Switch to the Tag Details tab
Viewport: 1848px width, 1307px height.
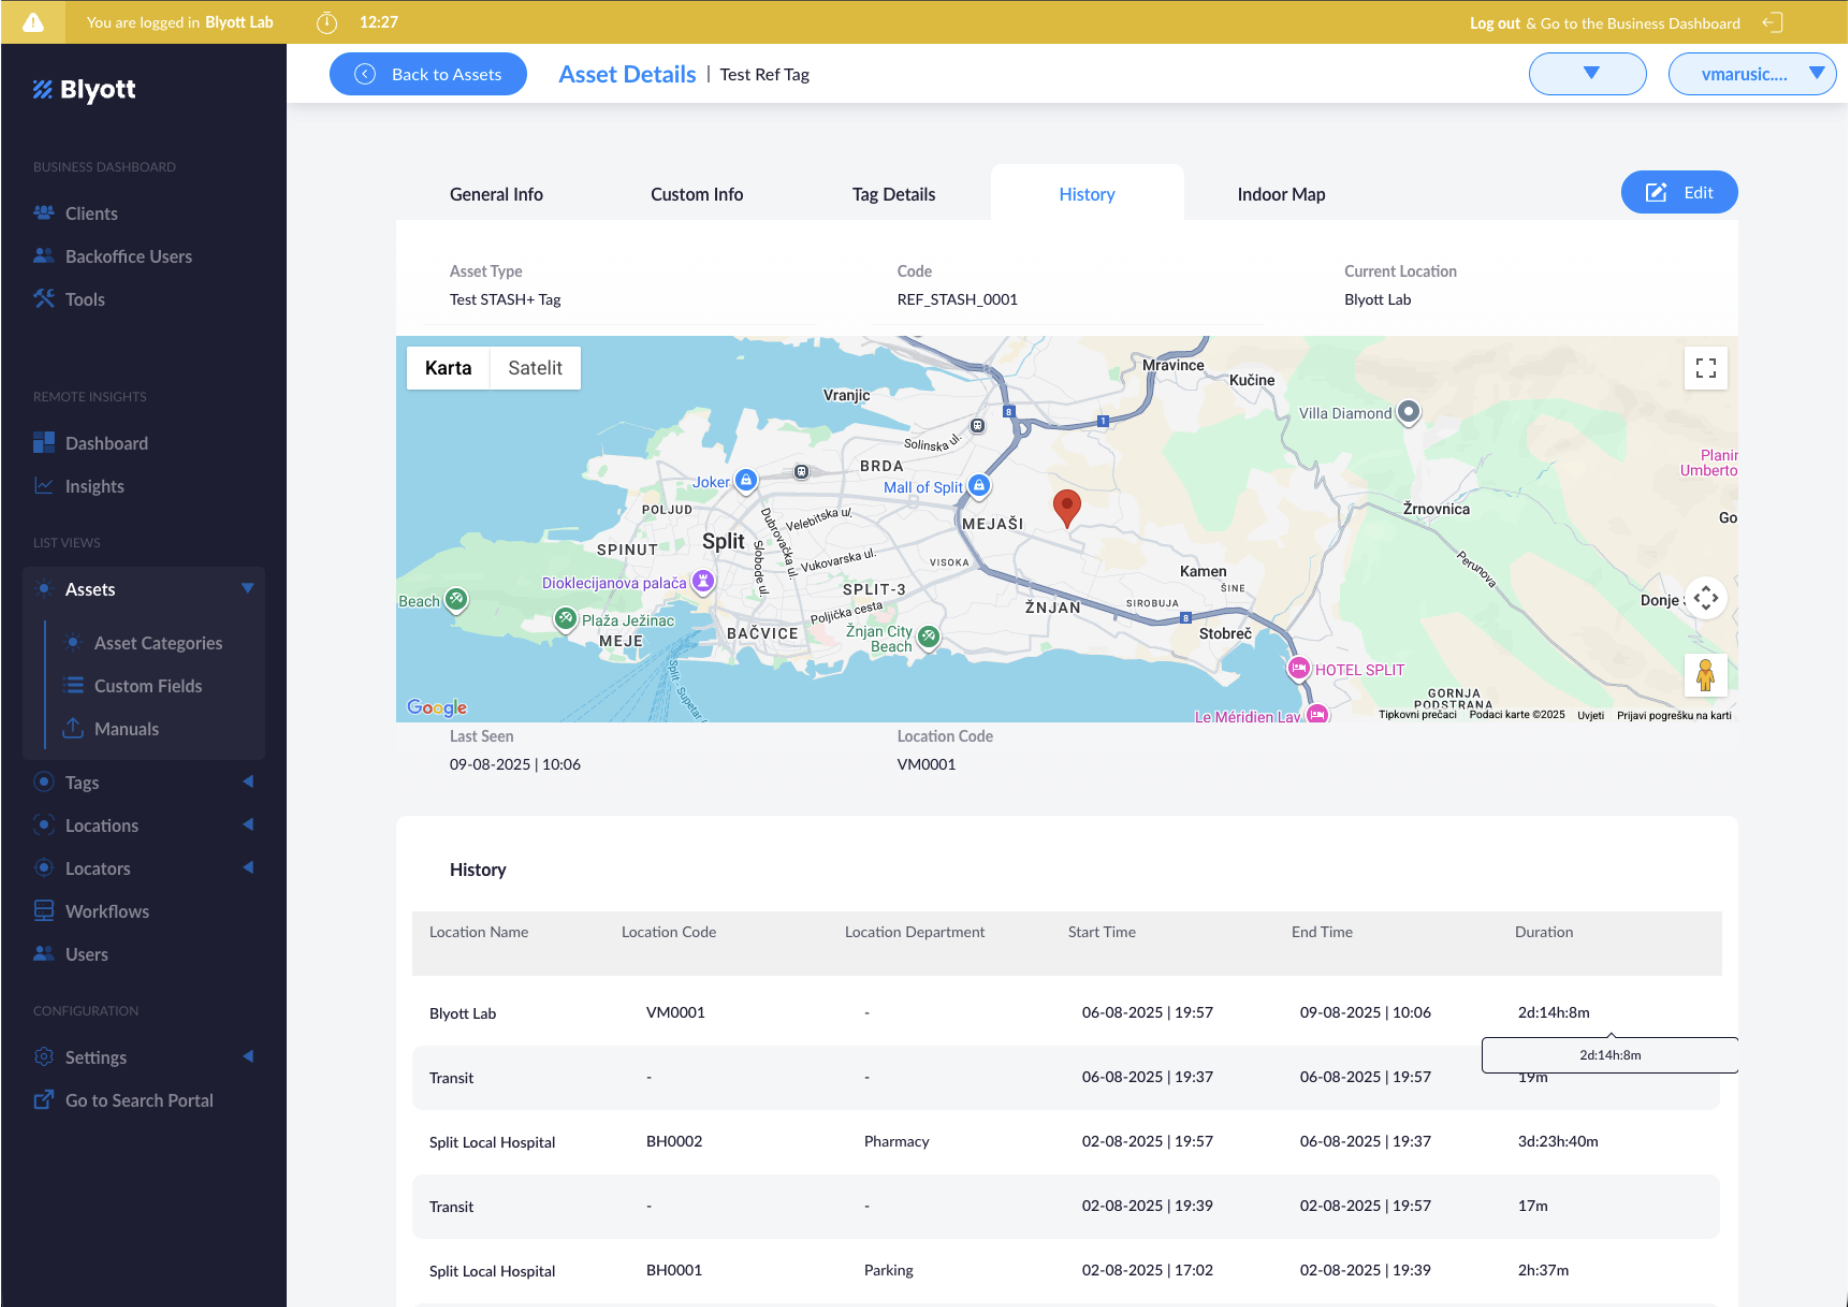point(893,194)
